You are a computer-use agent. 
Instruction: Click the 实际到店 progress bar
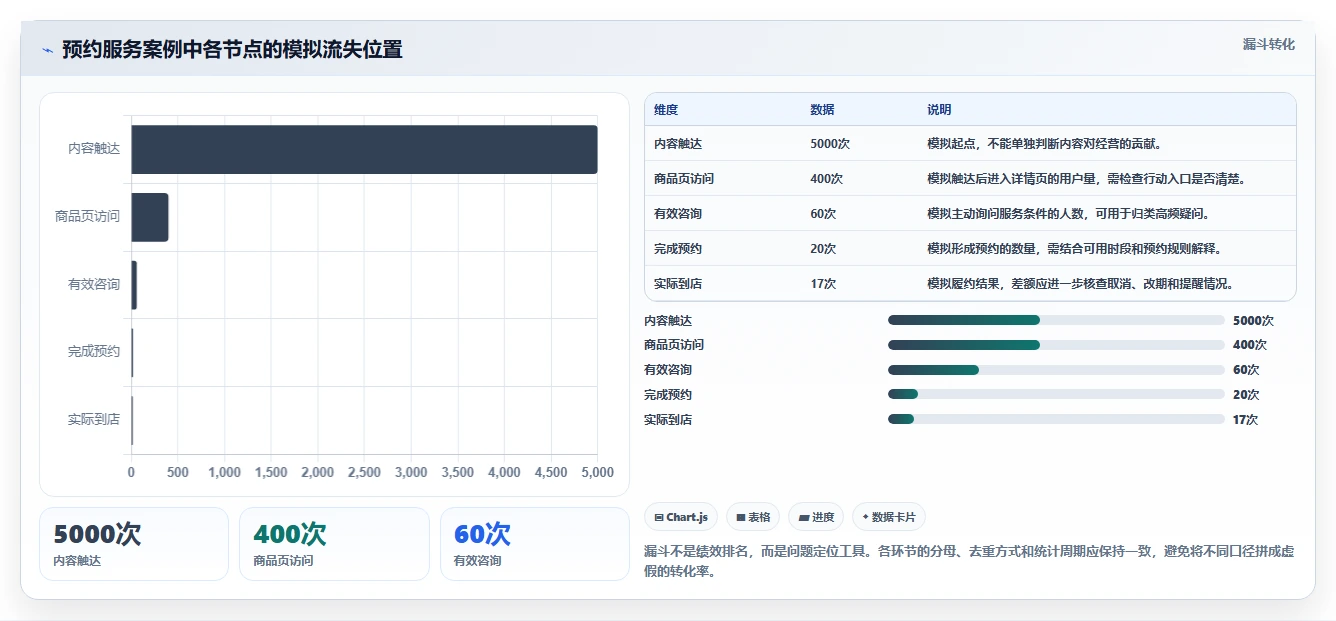coord(1056,419)
